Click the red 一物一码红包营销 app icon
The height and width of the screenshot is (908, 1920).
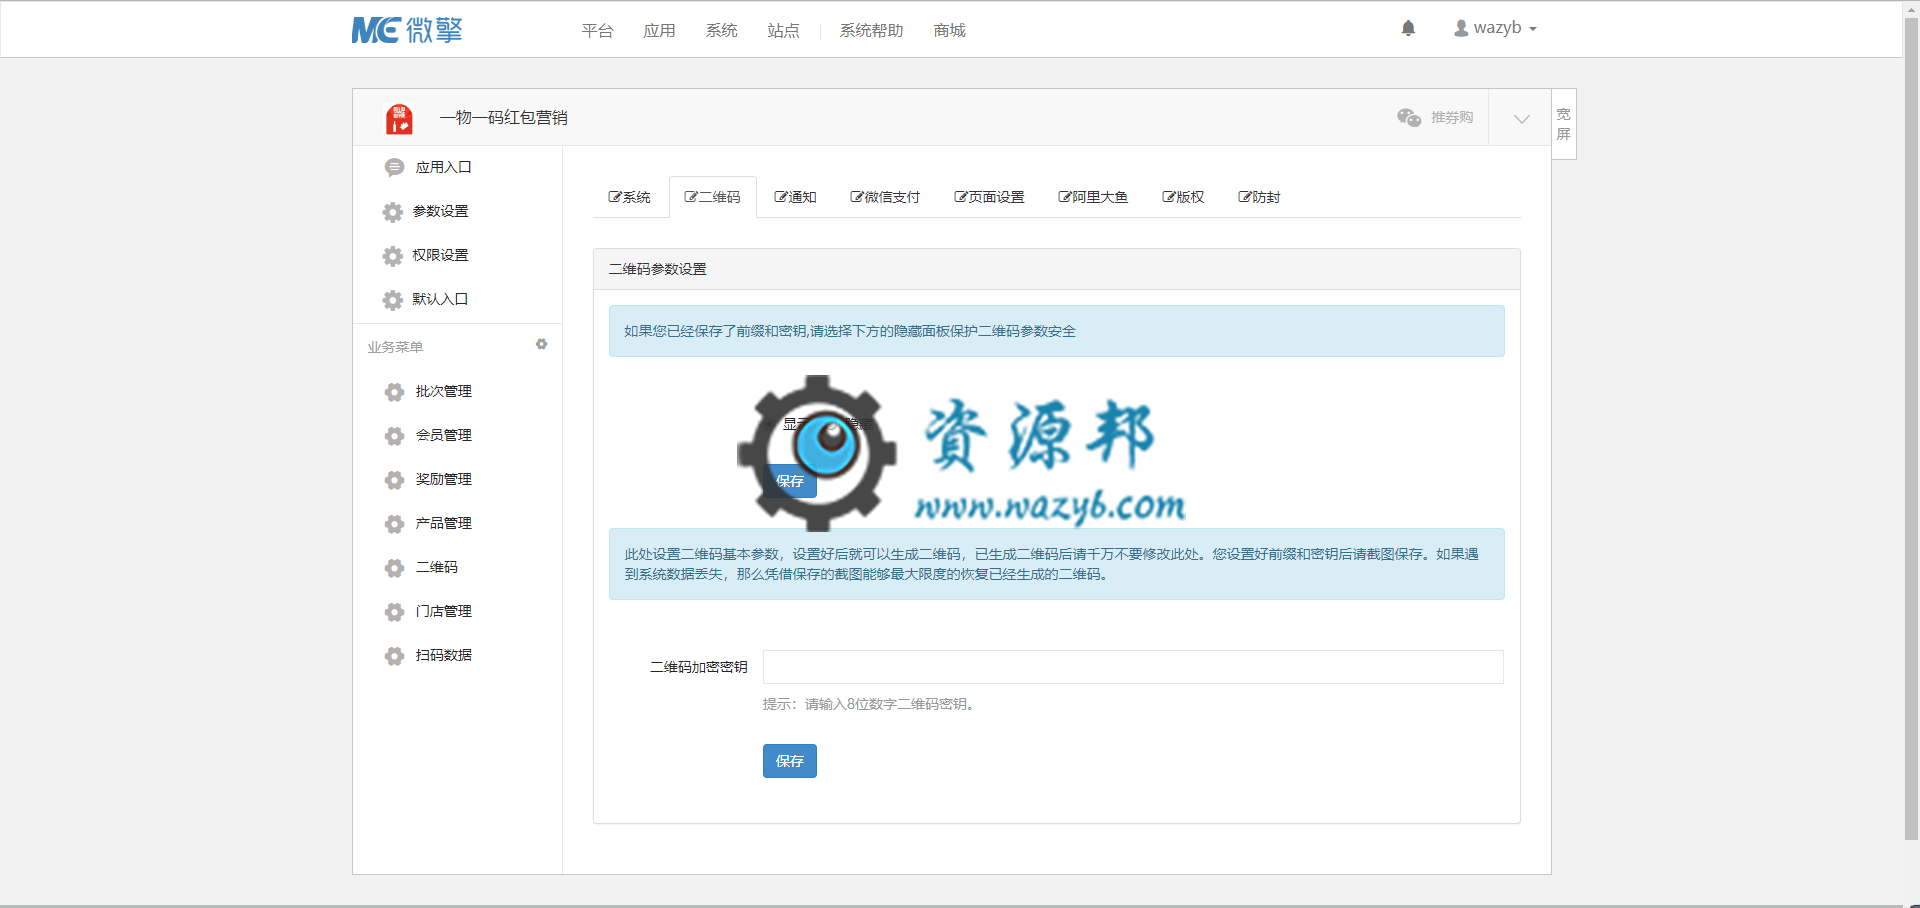click(399, 118)
